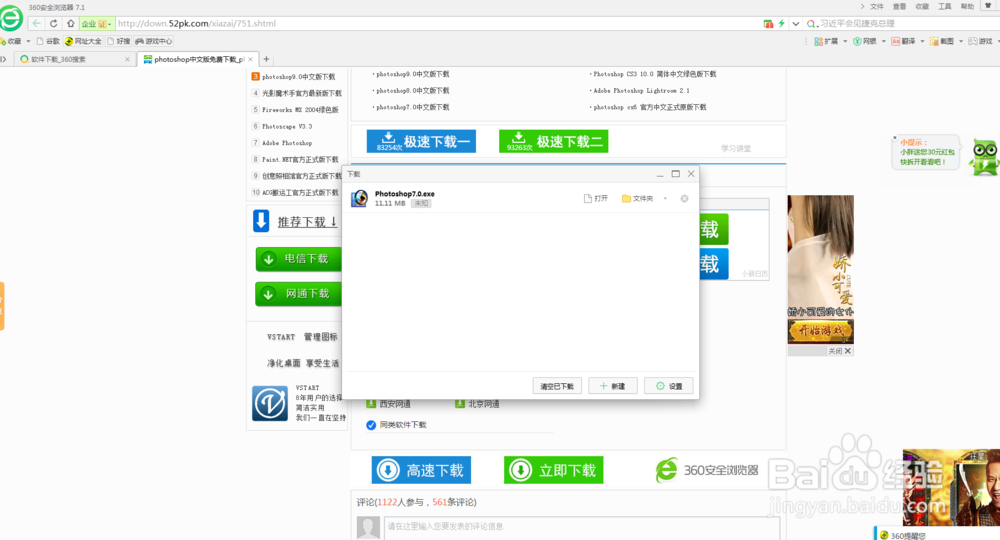Click 文件夹 to open download folder
1000x540 pixels.
coord(637,198)
